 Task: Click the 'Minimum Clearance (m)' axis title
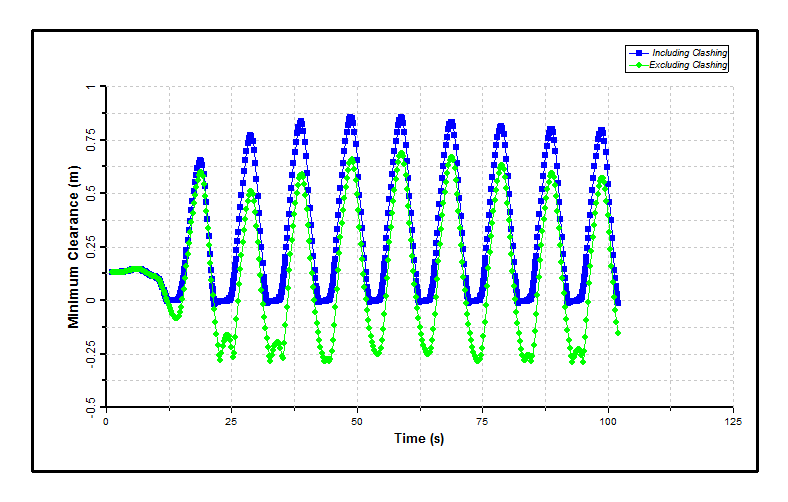pos(74,247)
